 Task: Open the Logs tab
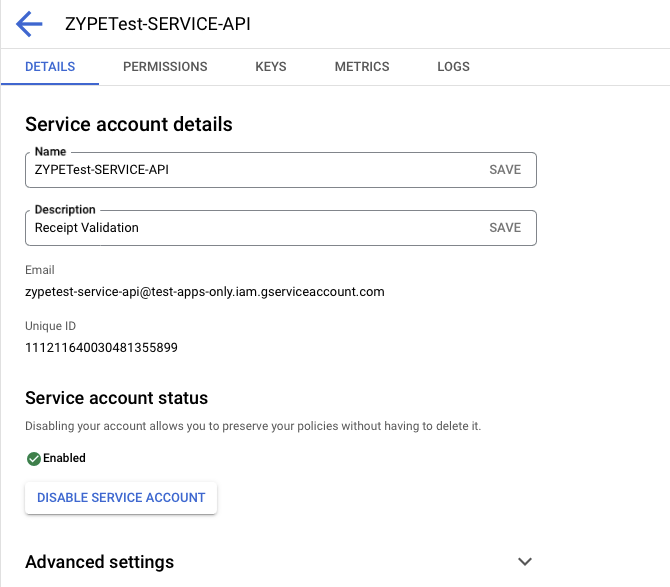point(453,67)
